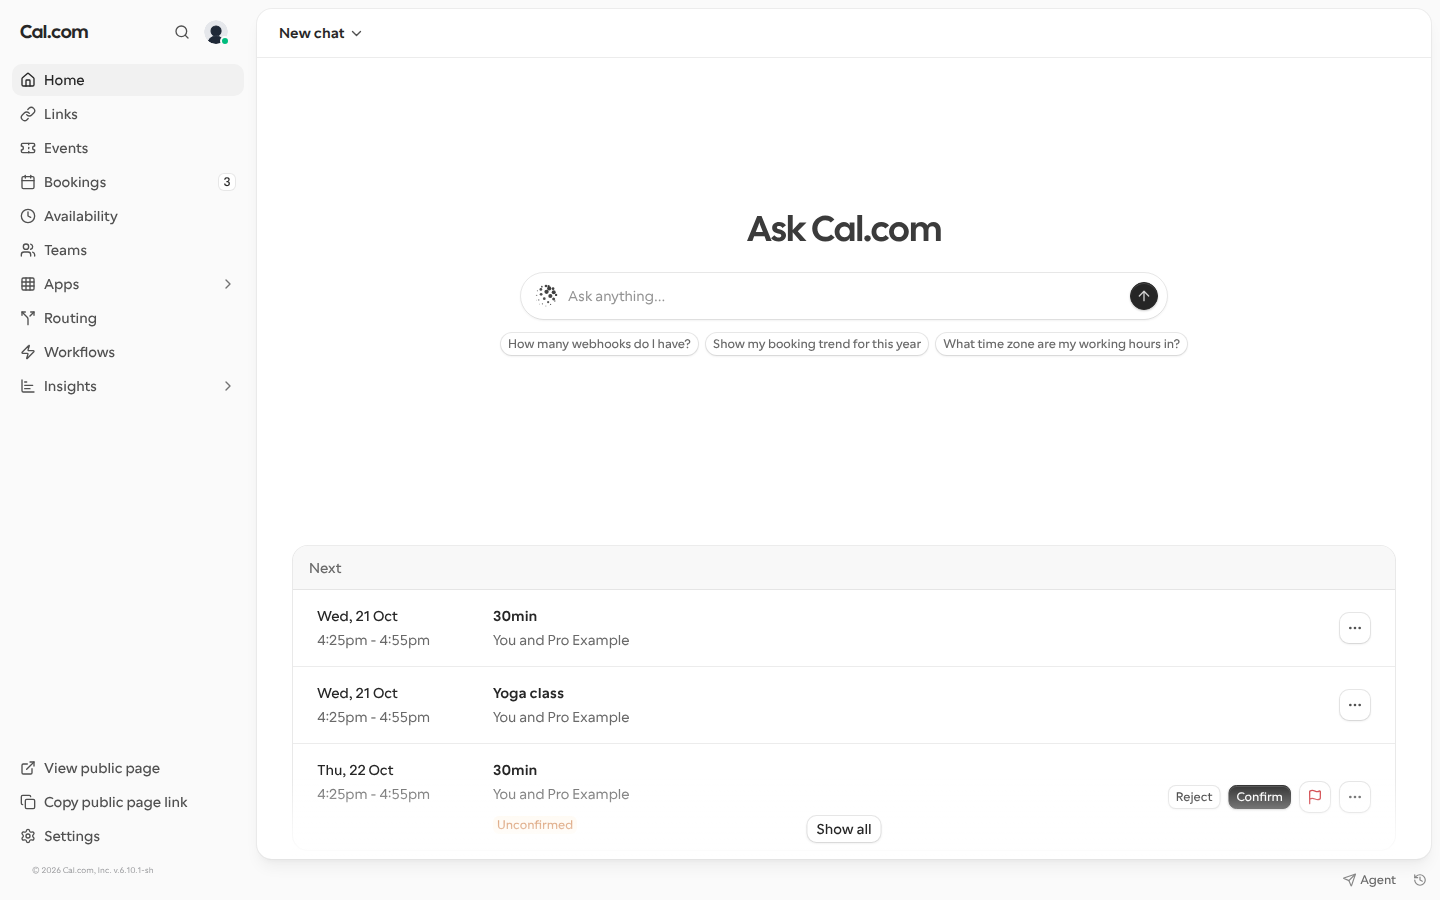Expand the Apps submenu chevron
The height and width of the screenshot is (900, 1440).
pyautogui.click(x=228, y=284)
